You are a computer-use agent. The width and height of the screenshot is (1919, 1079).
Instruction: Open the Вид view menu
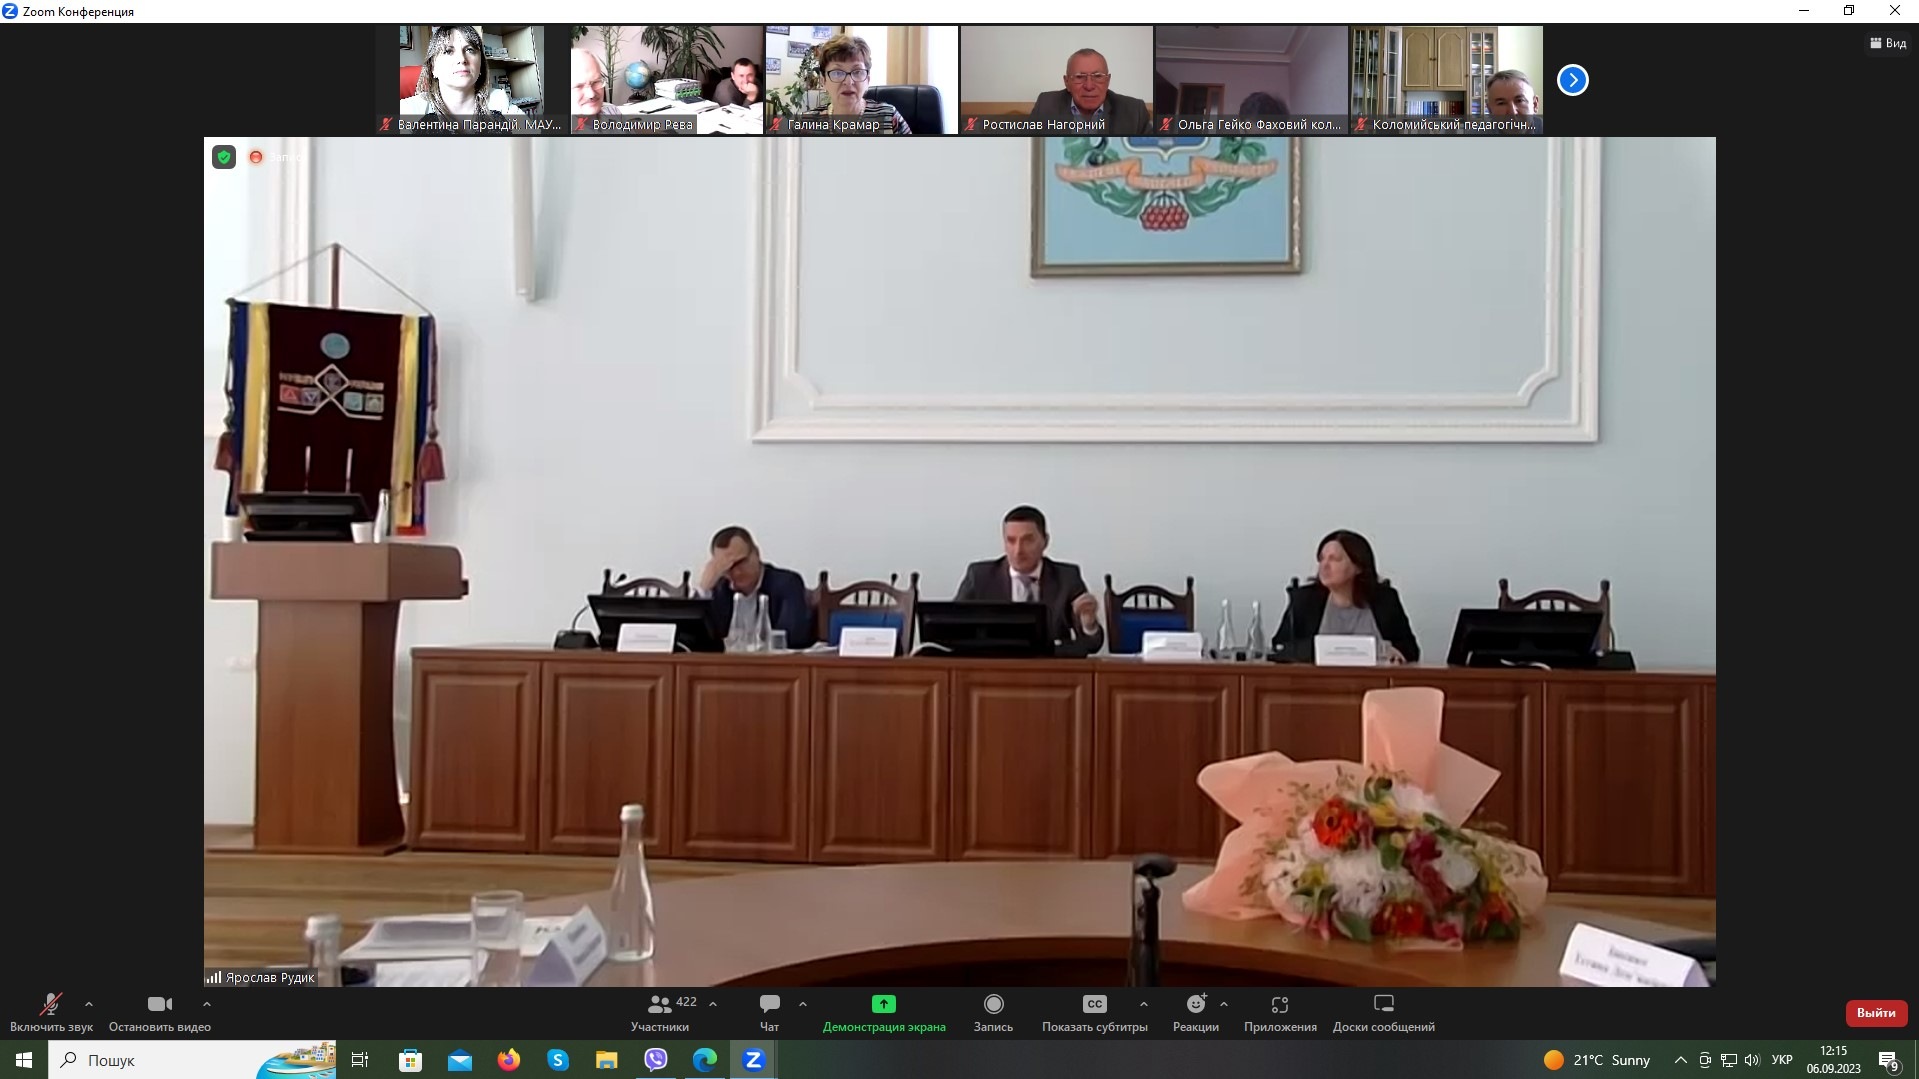[1887, 43]
